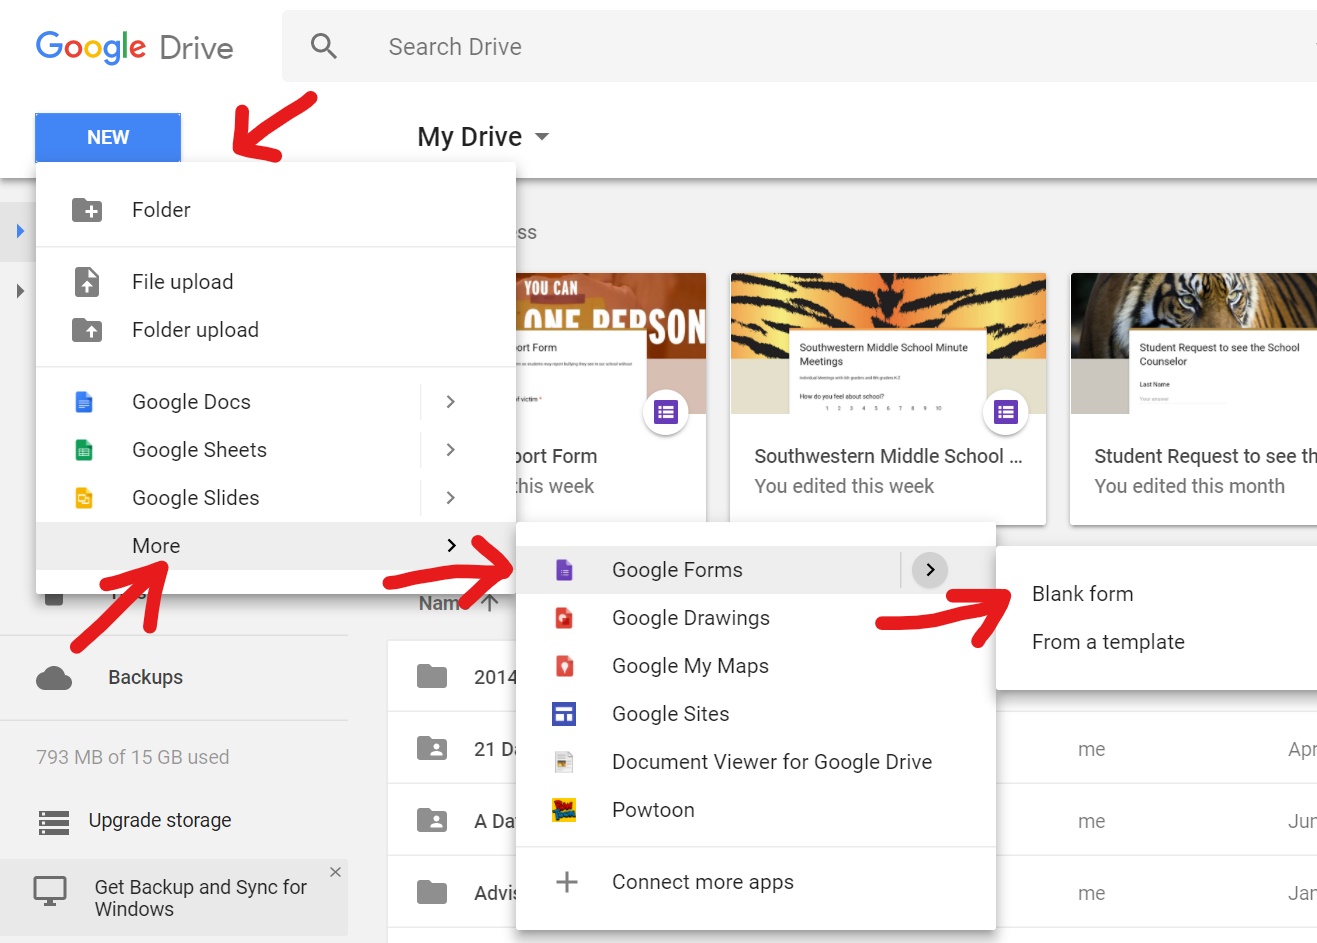Click the Backups cloud icon
This screenshot has width=1317, height=943.
[54, 678]
